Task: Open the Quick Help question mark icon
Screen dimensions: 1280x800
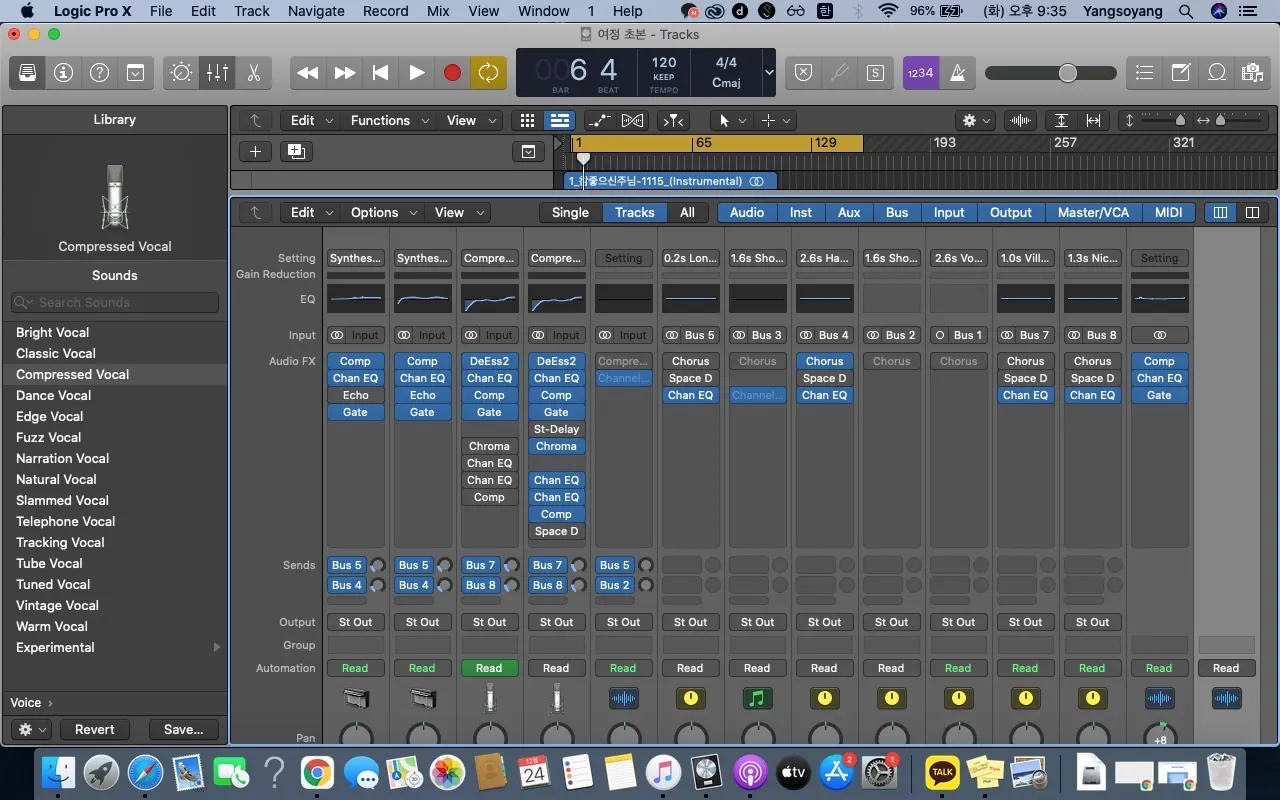Action: [x=99, y=73]
